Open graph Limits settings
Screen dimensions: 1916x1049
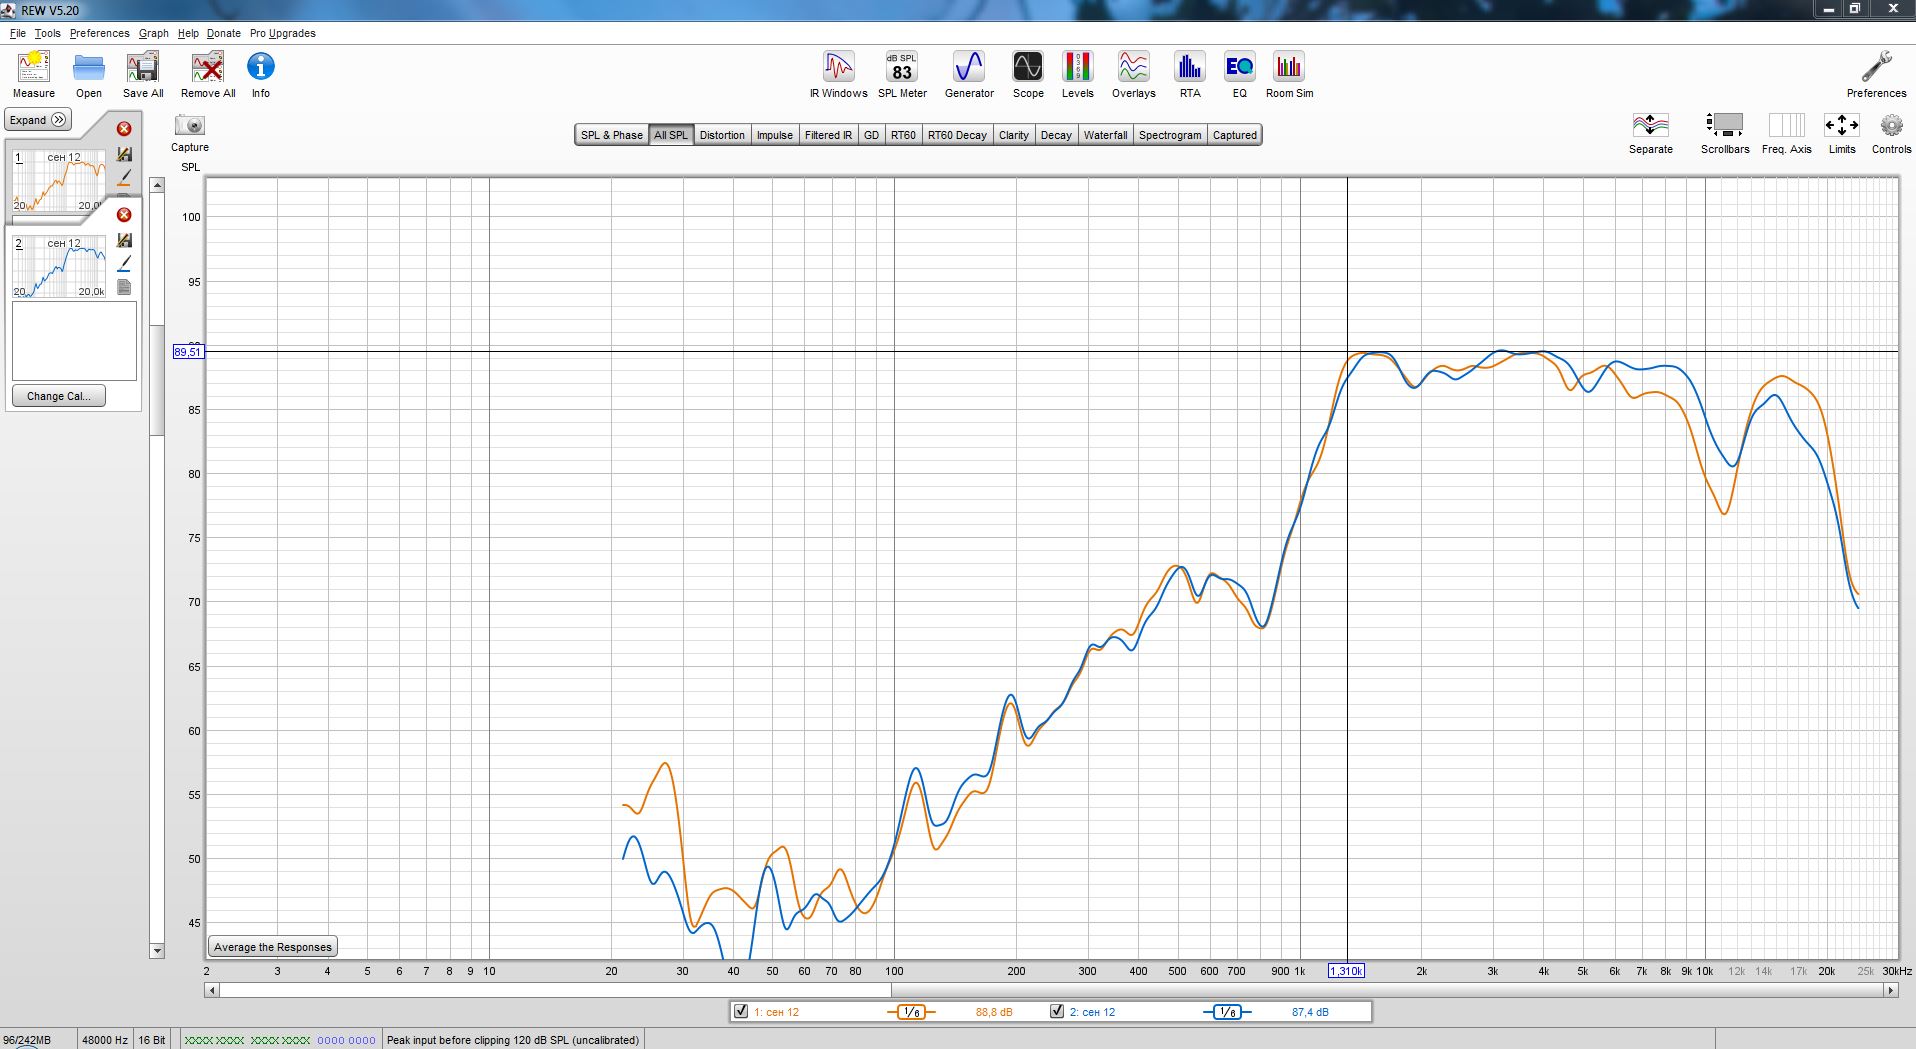1841,133
